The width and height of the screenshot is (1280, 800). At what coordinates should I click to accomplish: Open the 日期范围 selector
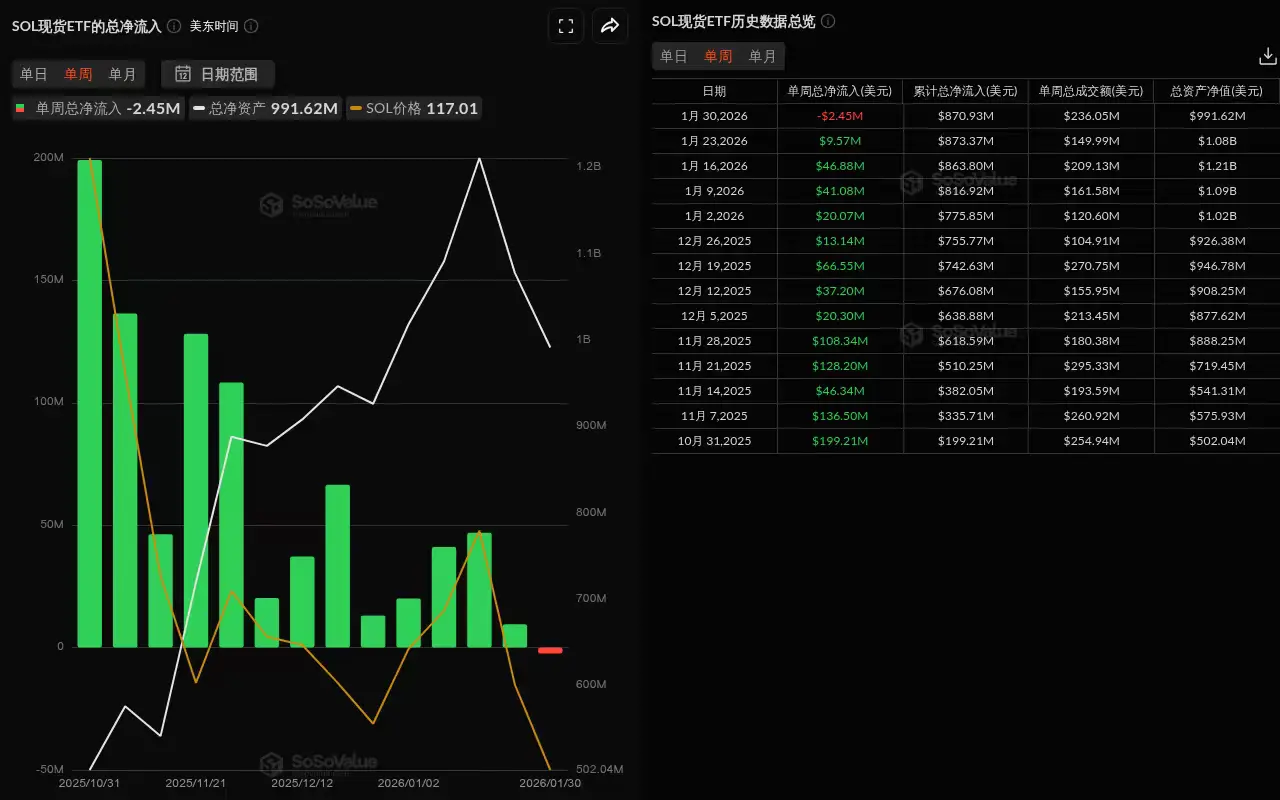(x=218, y=74)
